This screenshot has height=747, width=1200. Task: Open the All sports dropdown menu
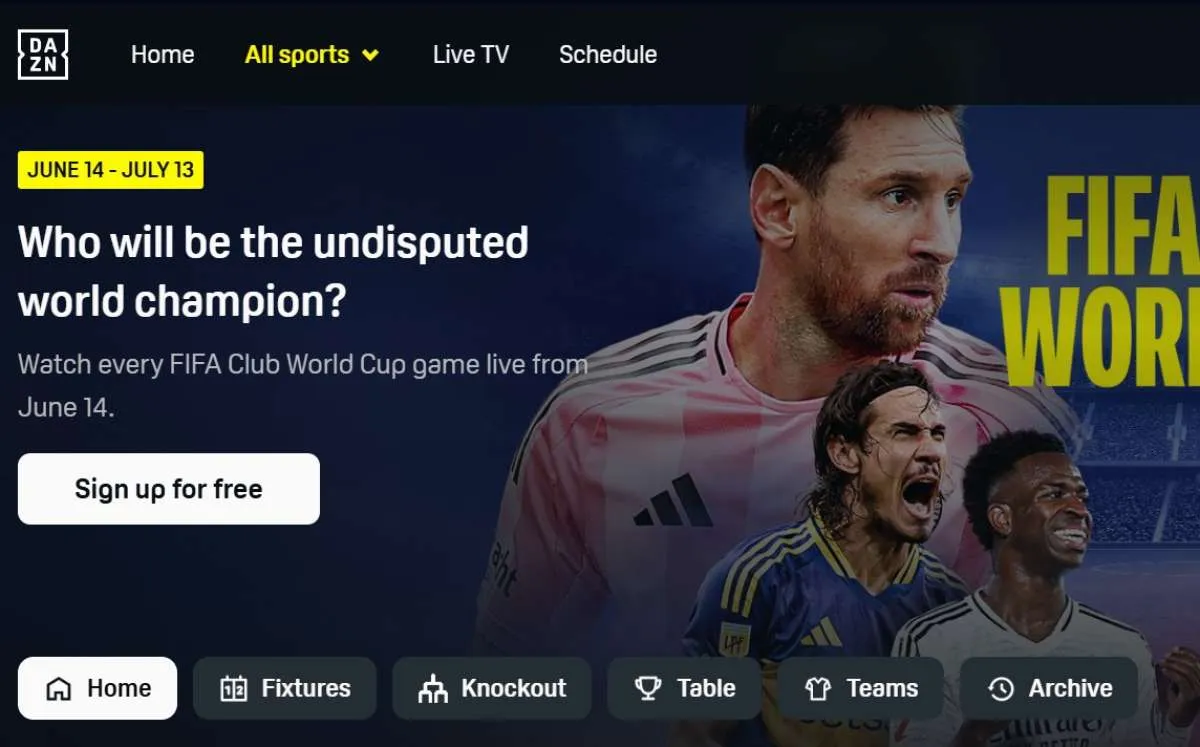click(x=312, y=54)
